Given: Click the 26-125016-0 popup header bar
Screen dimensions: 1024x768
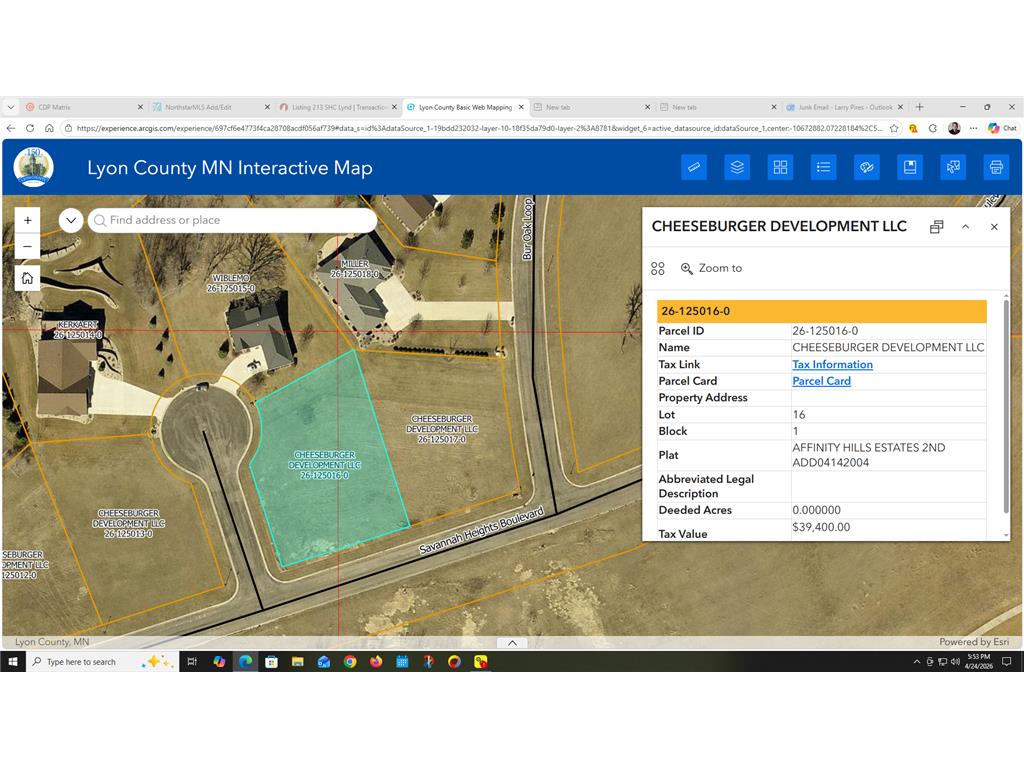Looking at the screenshot, I should click(822, 311).
